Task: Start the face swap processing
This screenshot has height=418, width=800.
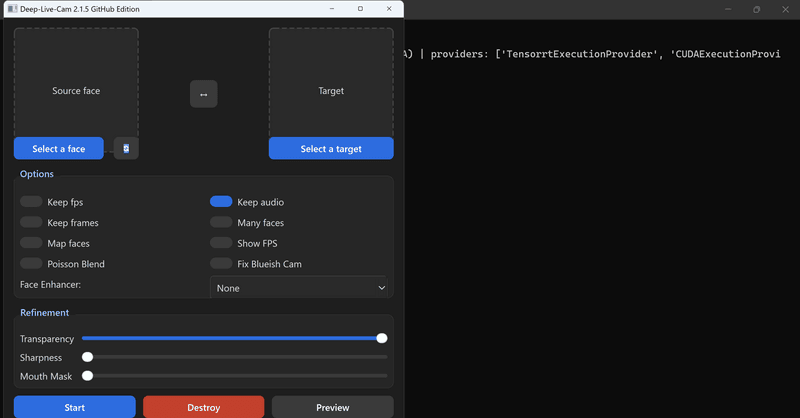Action: pos(74,407)
